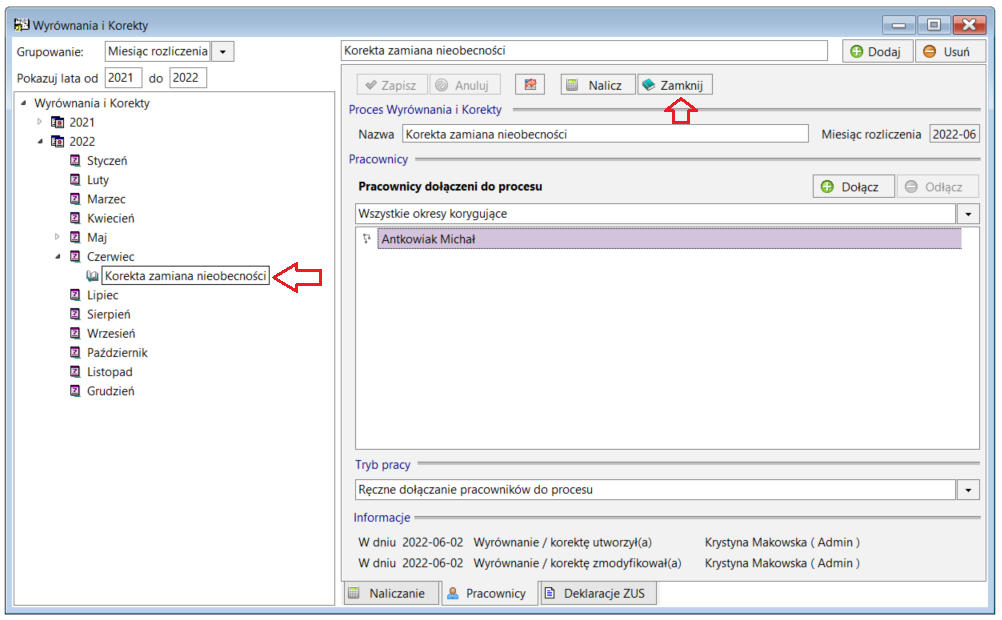Click the Sierpień month icon
Image resolution: width=1002 pixels, height=620 pixels.
[x=75, y=314]
